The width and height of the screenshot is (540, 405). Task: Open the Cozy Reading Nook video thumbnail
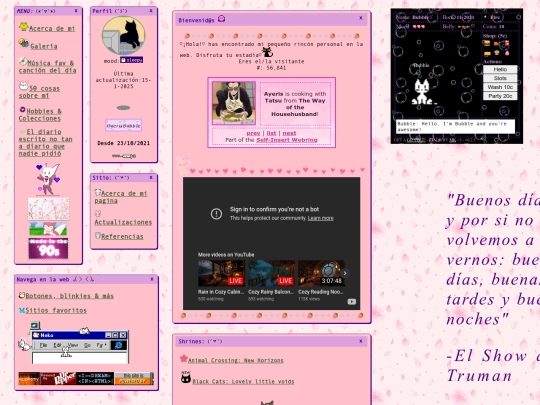click(321, 273)
